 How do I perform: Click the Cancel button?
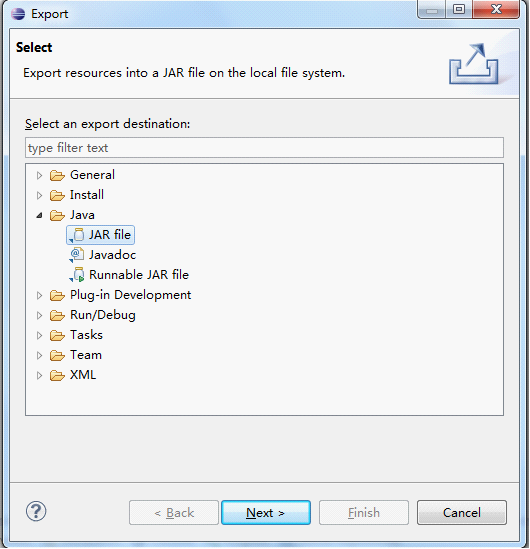[x=461, y=513]
